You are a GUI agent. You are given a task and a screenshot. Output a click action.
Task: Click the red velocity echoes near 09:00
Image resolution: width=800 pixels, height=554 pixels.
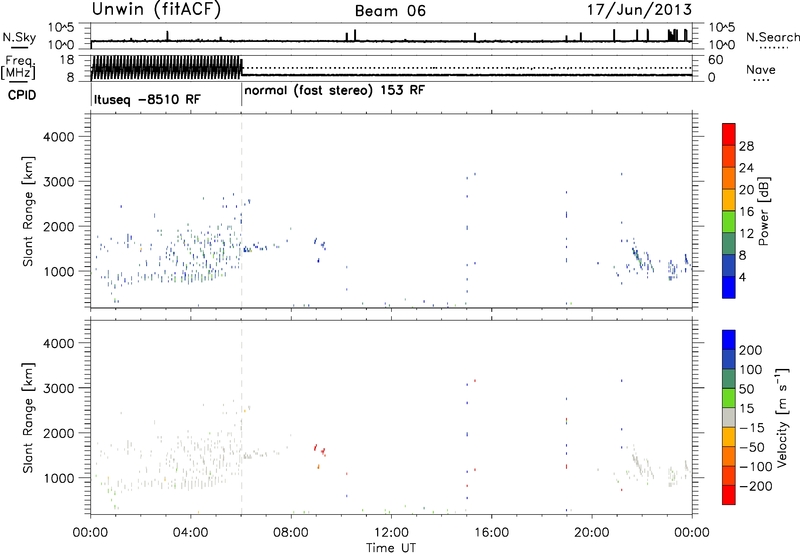point(319,450)
